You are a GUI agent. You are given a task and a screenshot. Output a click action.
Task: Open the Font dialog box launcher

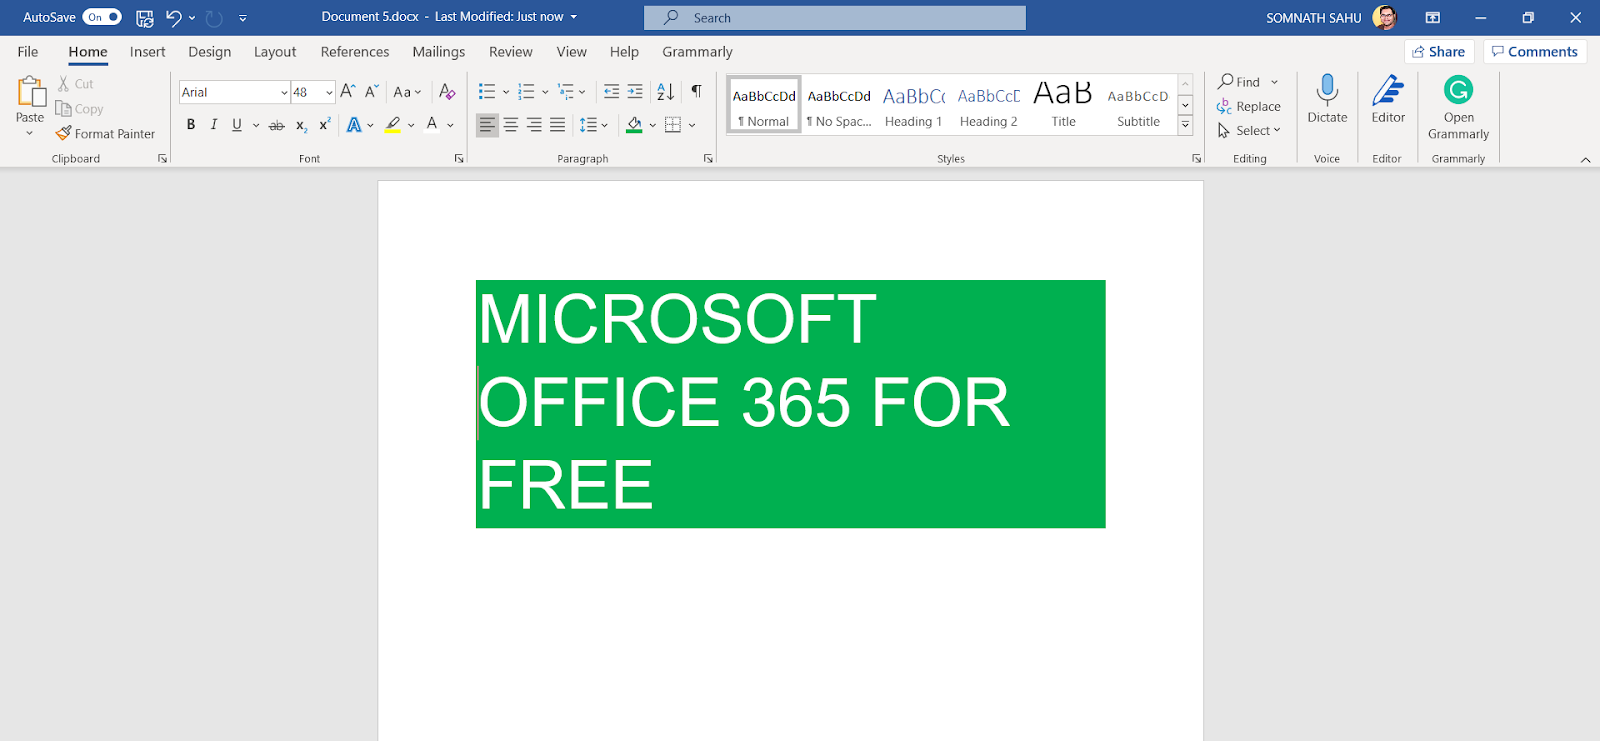(x=459, y=159)
